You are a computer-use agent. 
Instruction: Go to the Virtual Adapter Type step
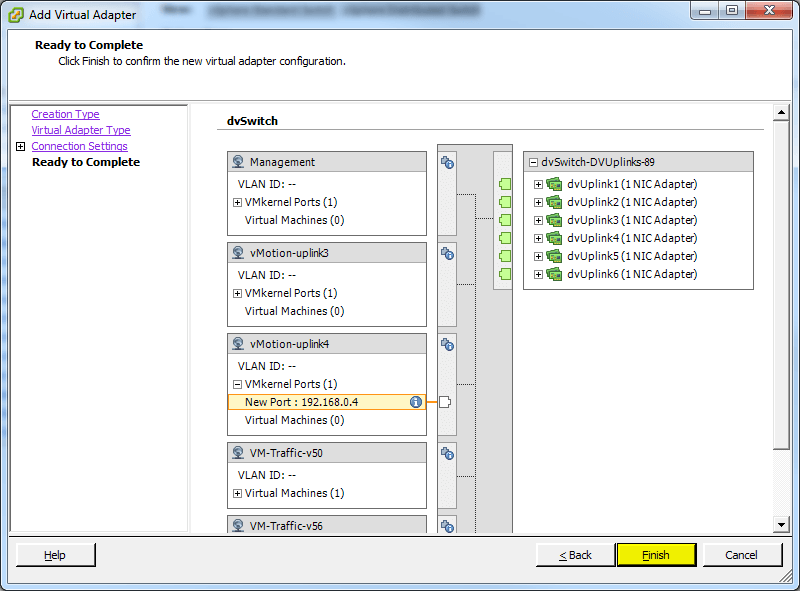80,130
